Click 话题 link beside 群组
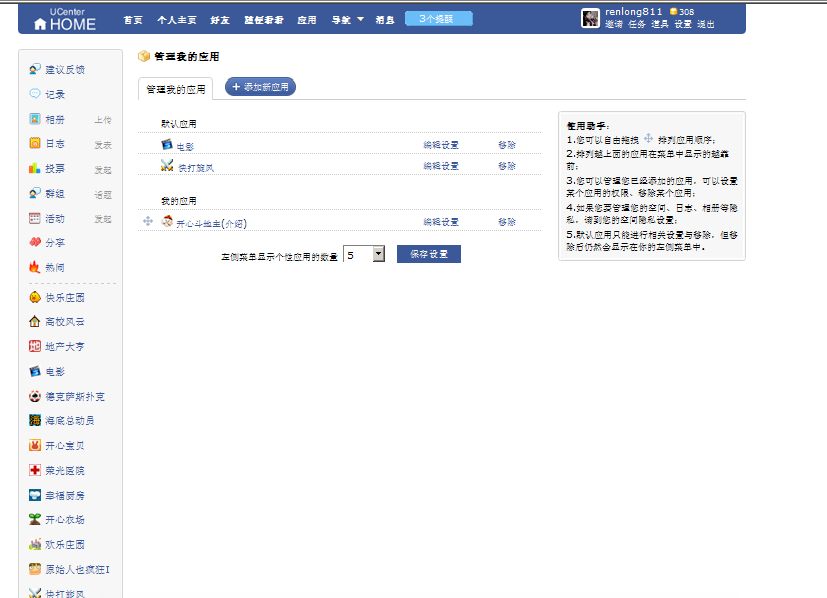The height and width of the screenshot is (598, 827). [x=103, y=195]
